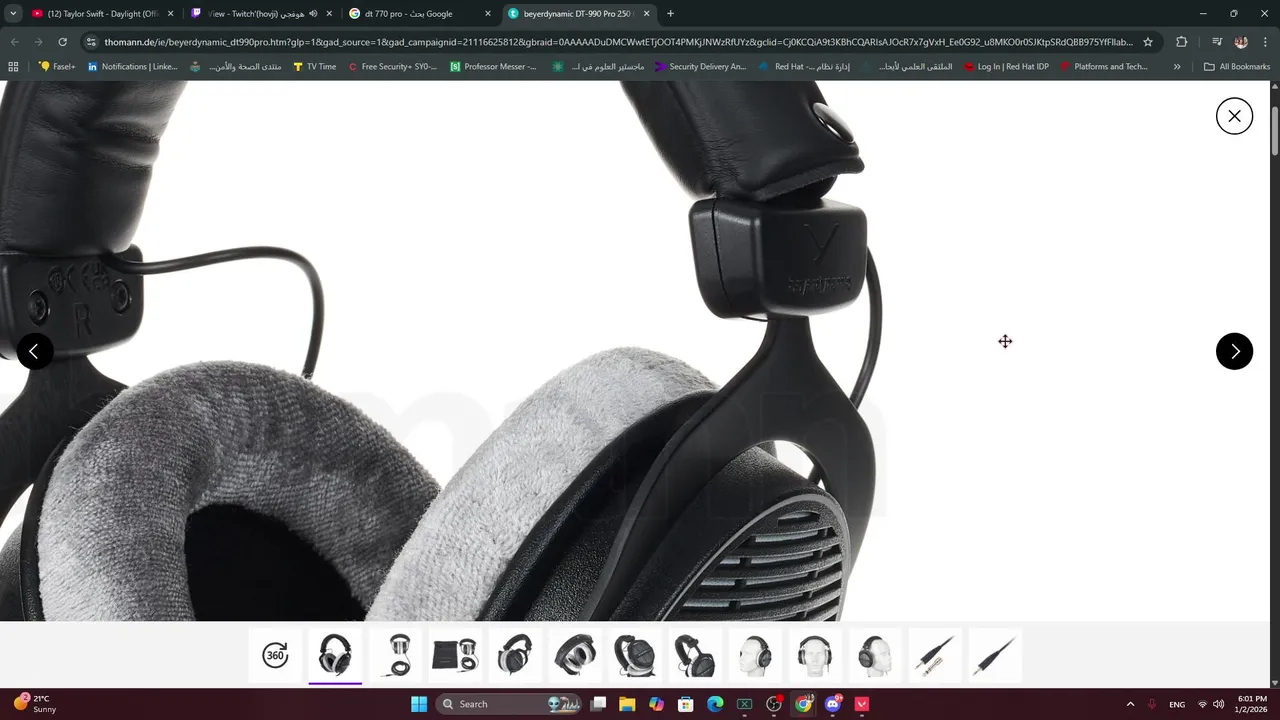This screenshot has height=720, width=1280.
Task: Open the Chrome profile avatar
Action: (1241, 42)
